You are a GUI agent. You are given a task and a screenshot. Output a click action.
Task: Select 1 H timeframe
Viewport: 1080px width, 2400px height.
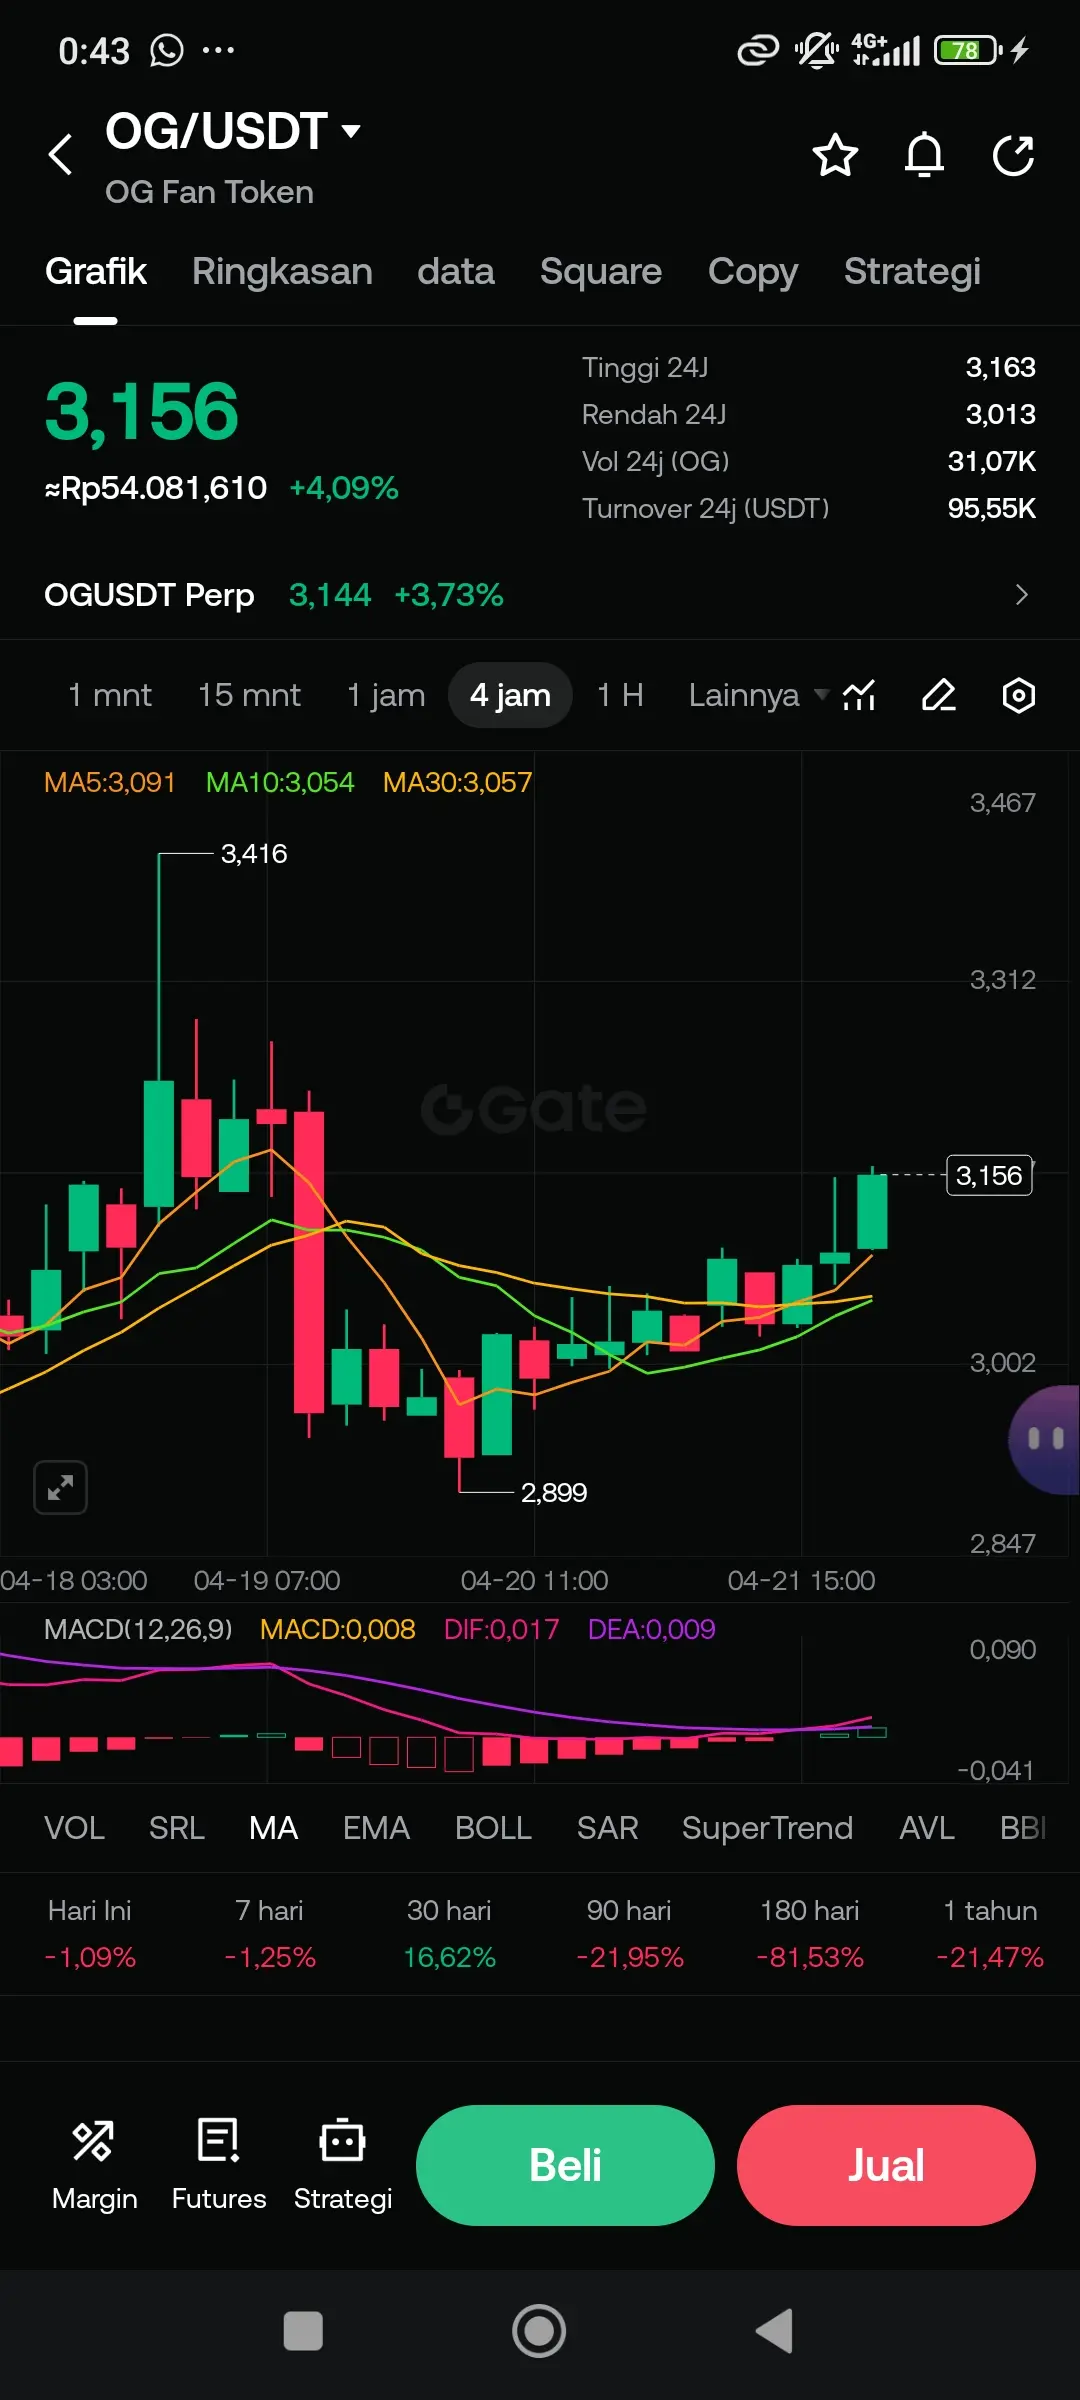(x=620, y=695)
